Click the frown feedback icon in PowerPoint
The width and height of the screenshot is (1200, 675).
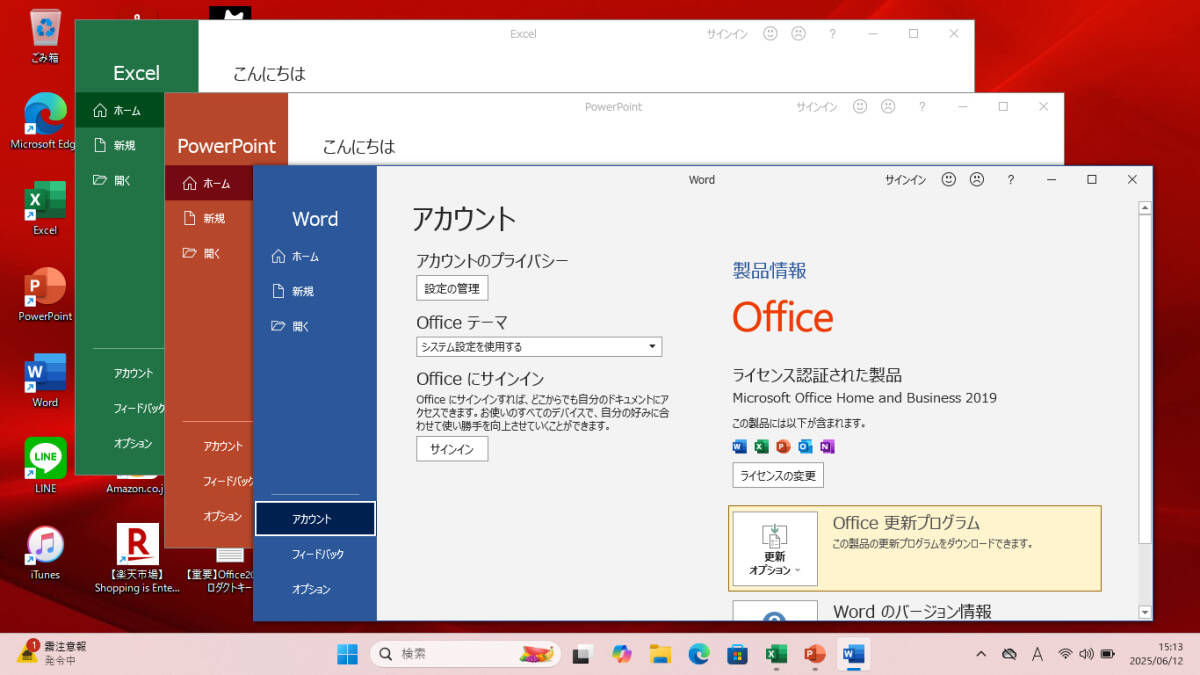pos(888,106)
